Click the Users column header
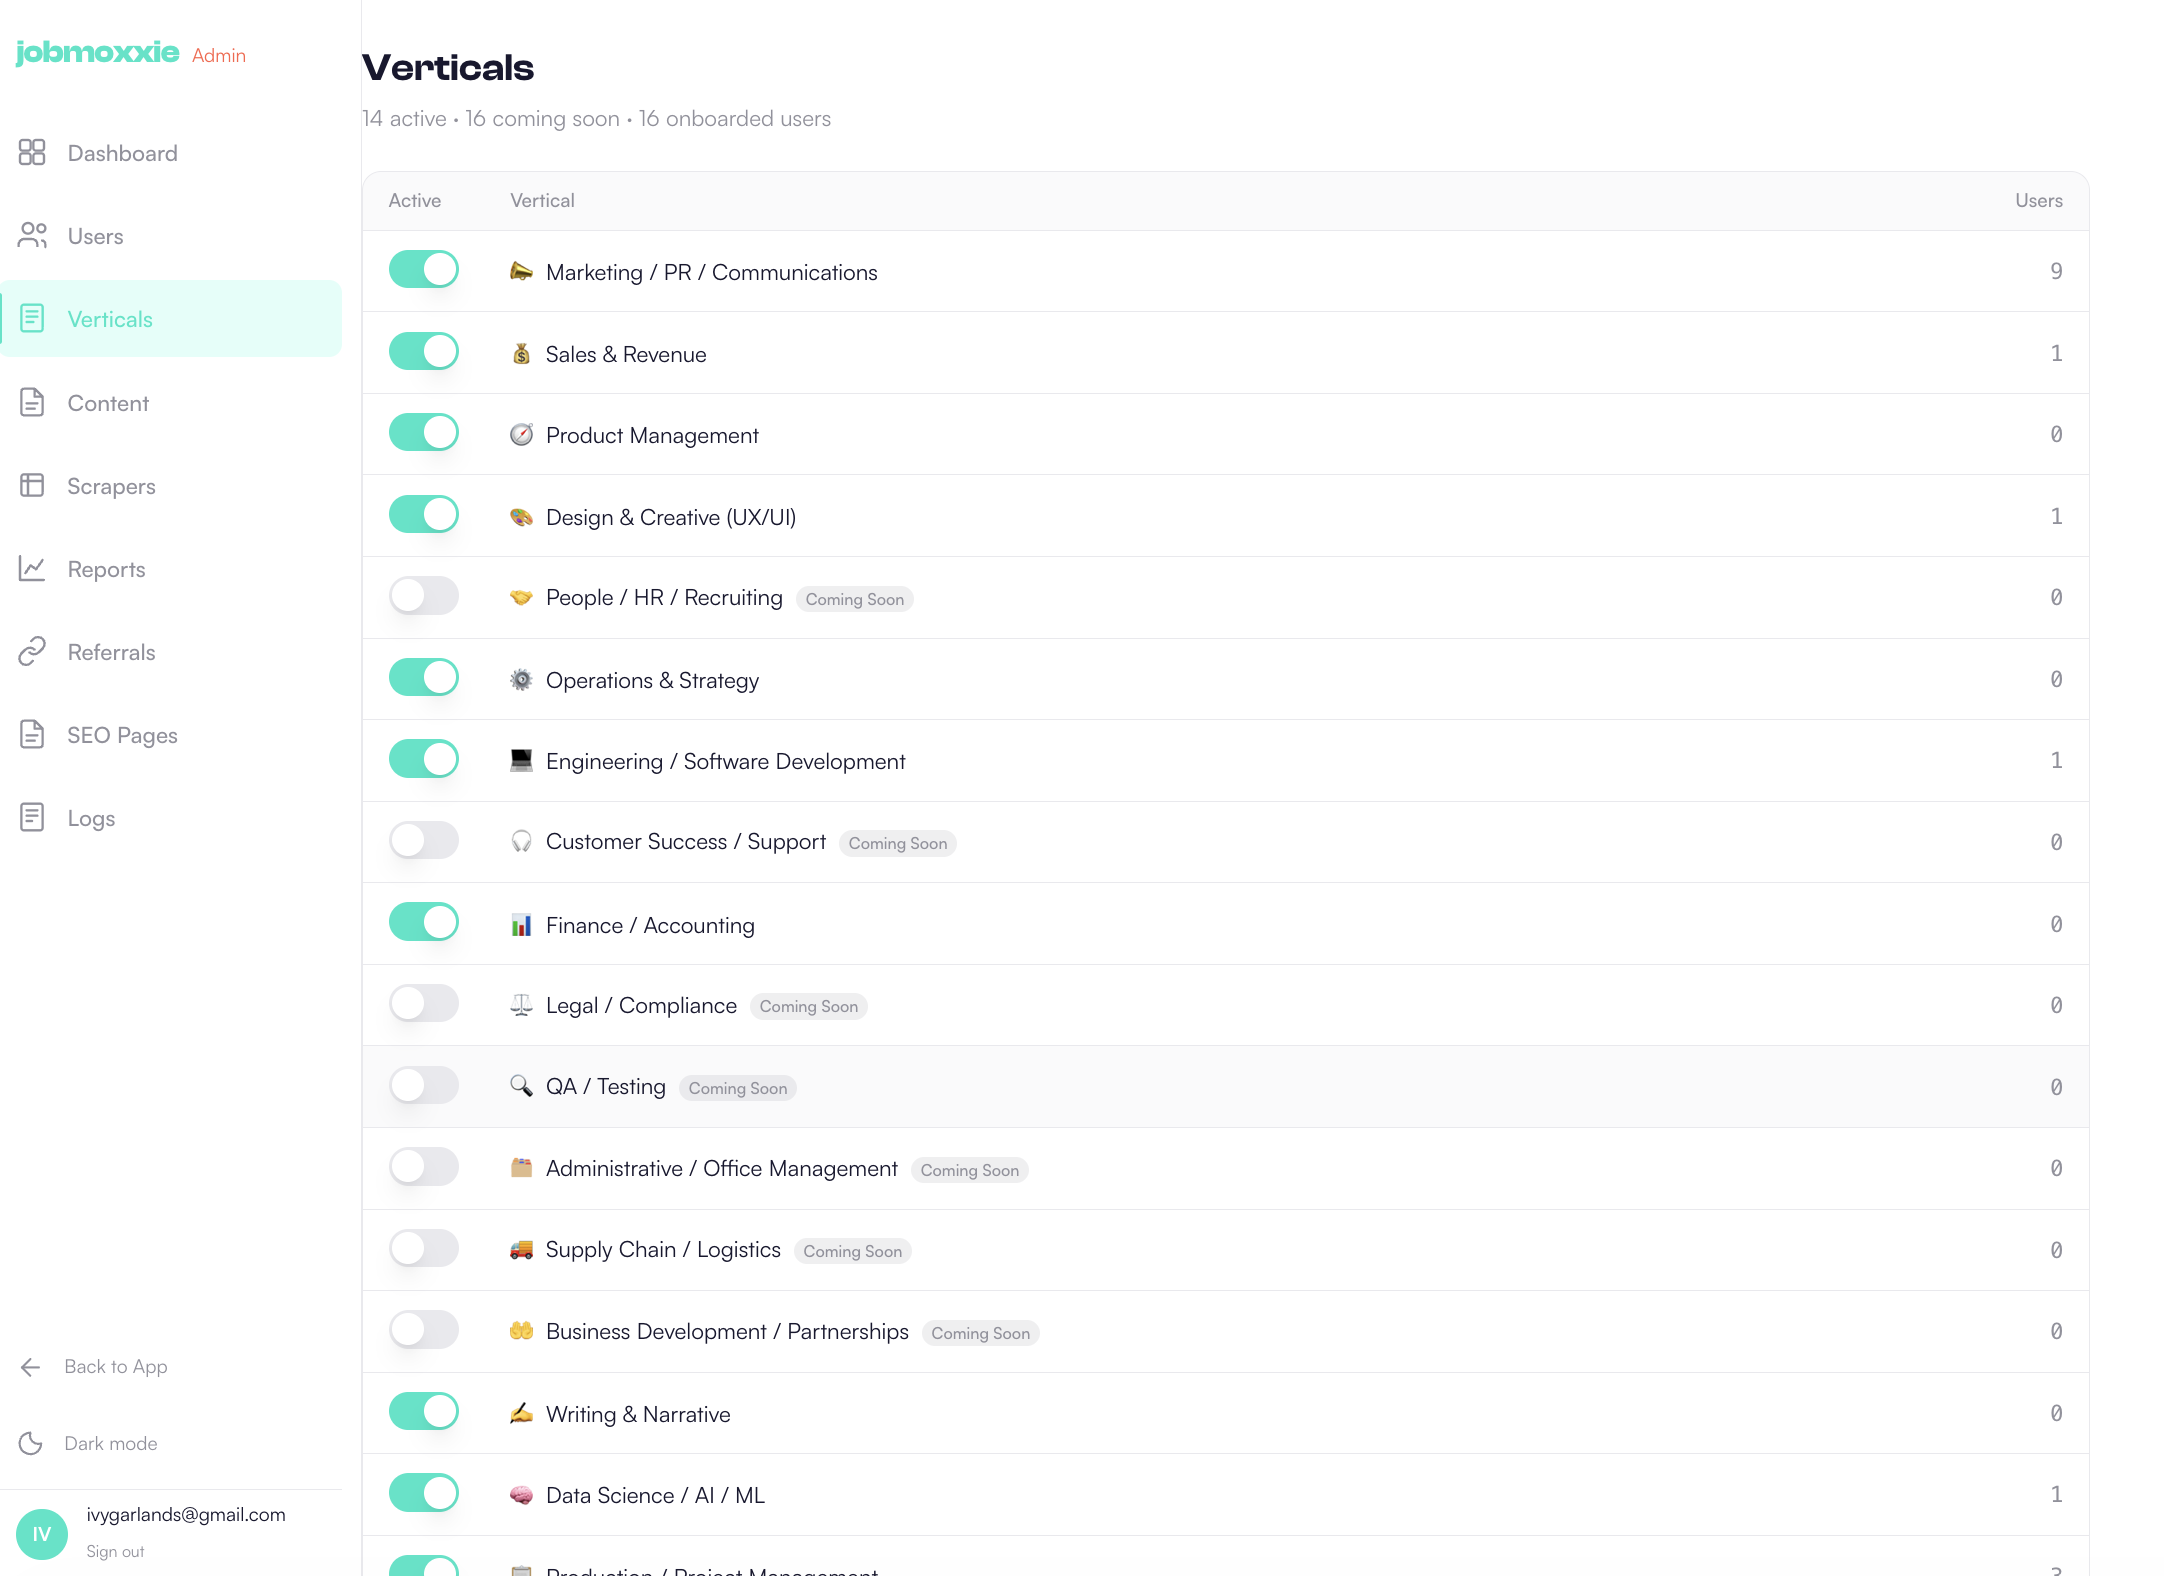This screenshot has width=2164, height=1576. click(x=2038, y=201)
